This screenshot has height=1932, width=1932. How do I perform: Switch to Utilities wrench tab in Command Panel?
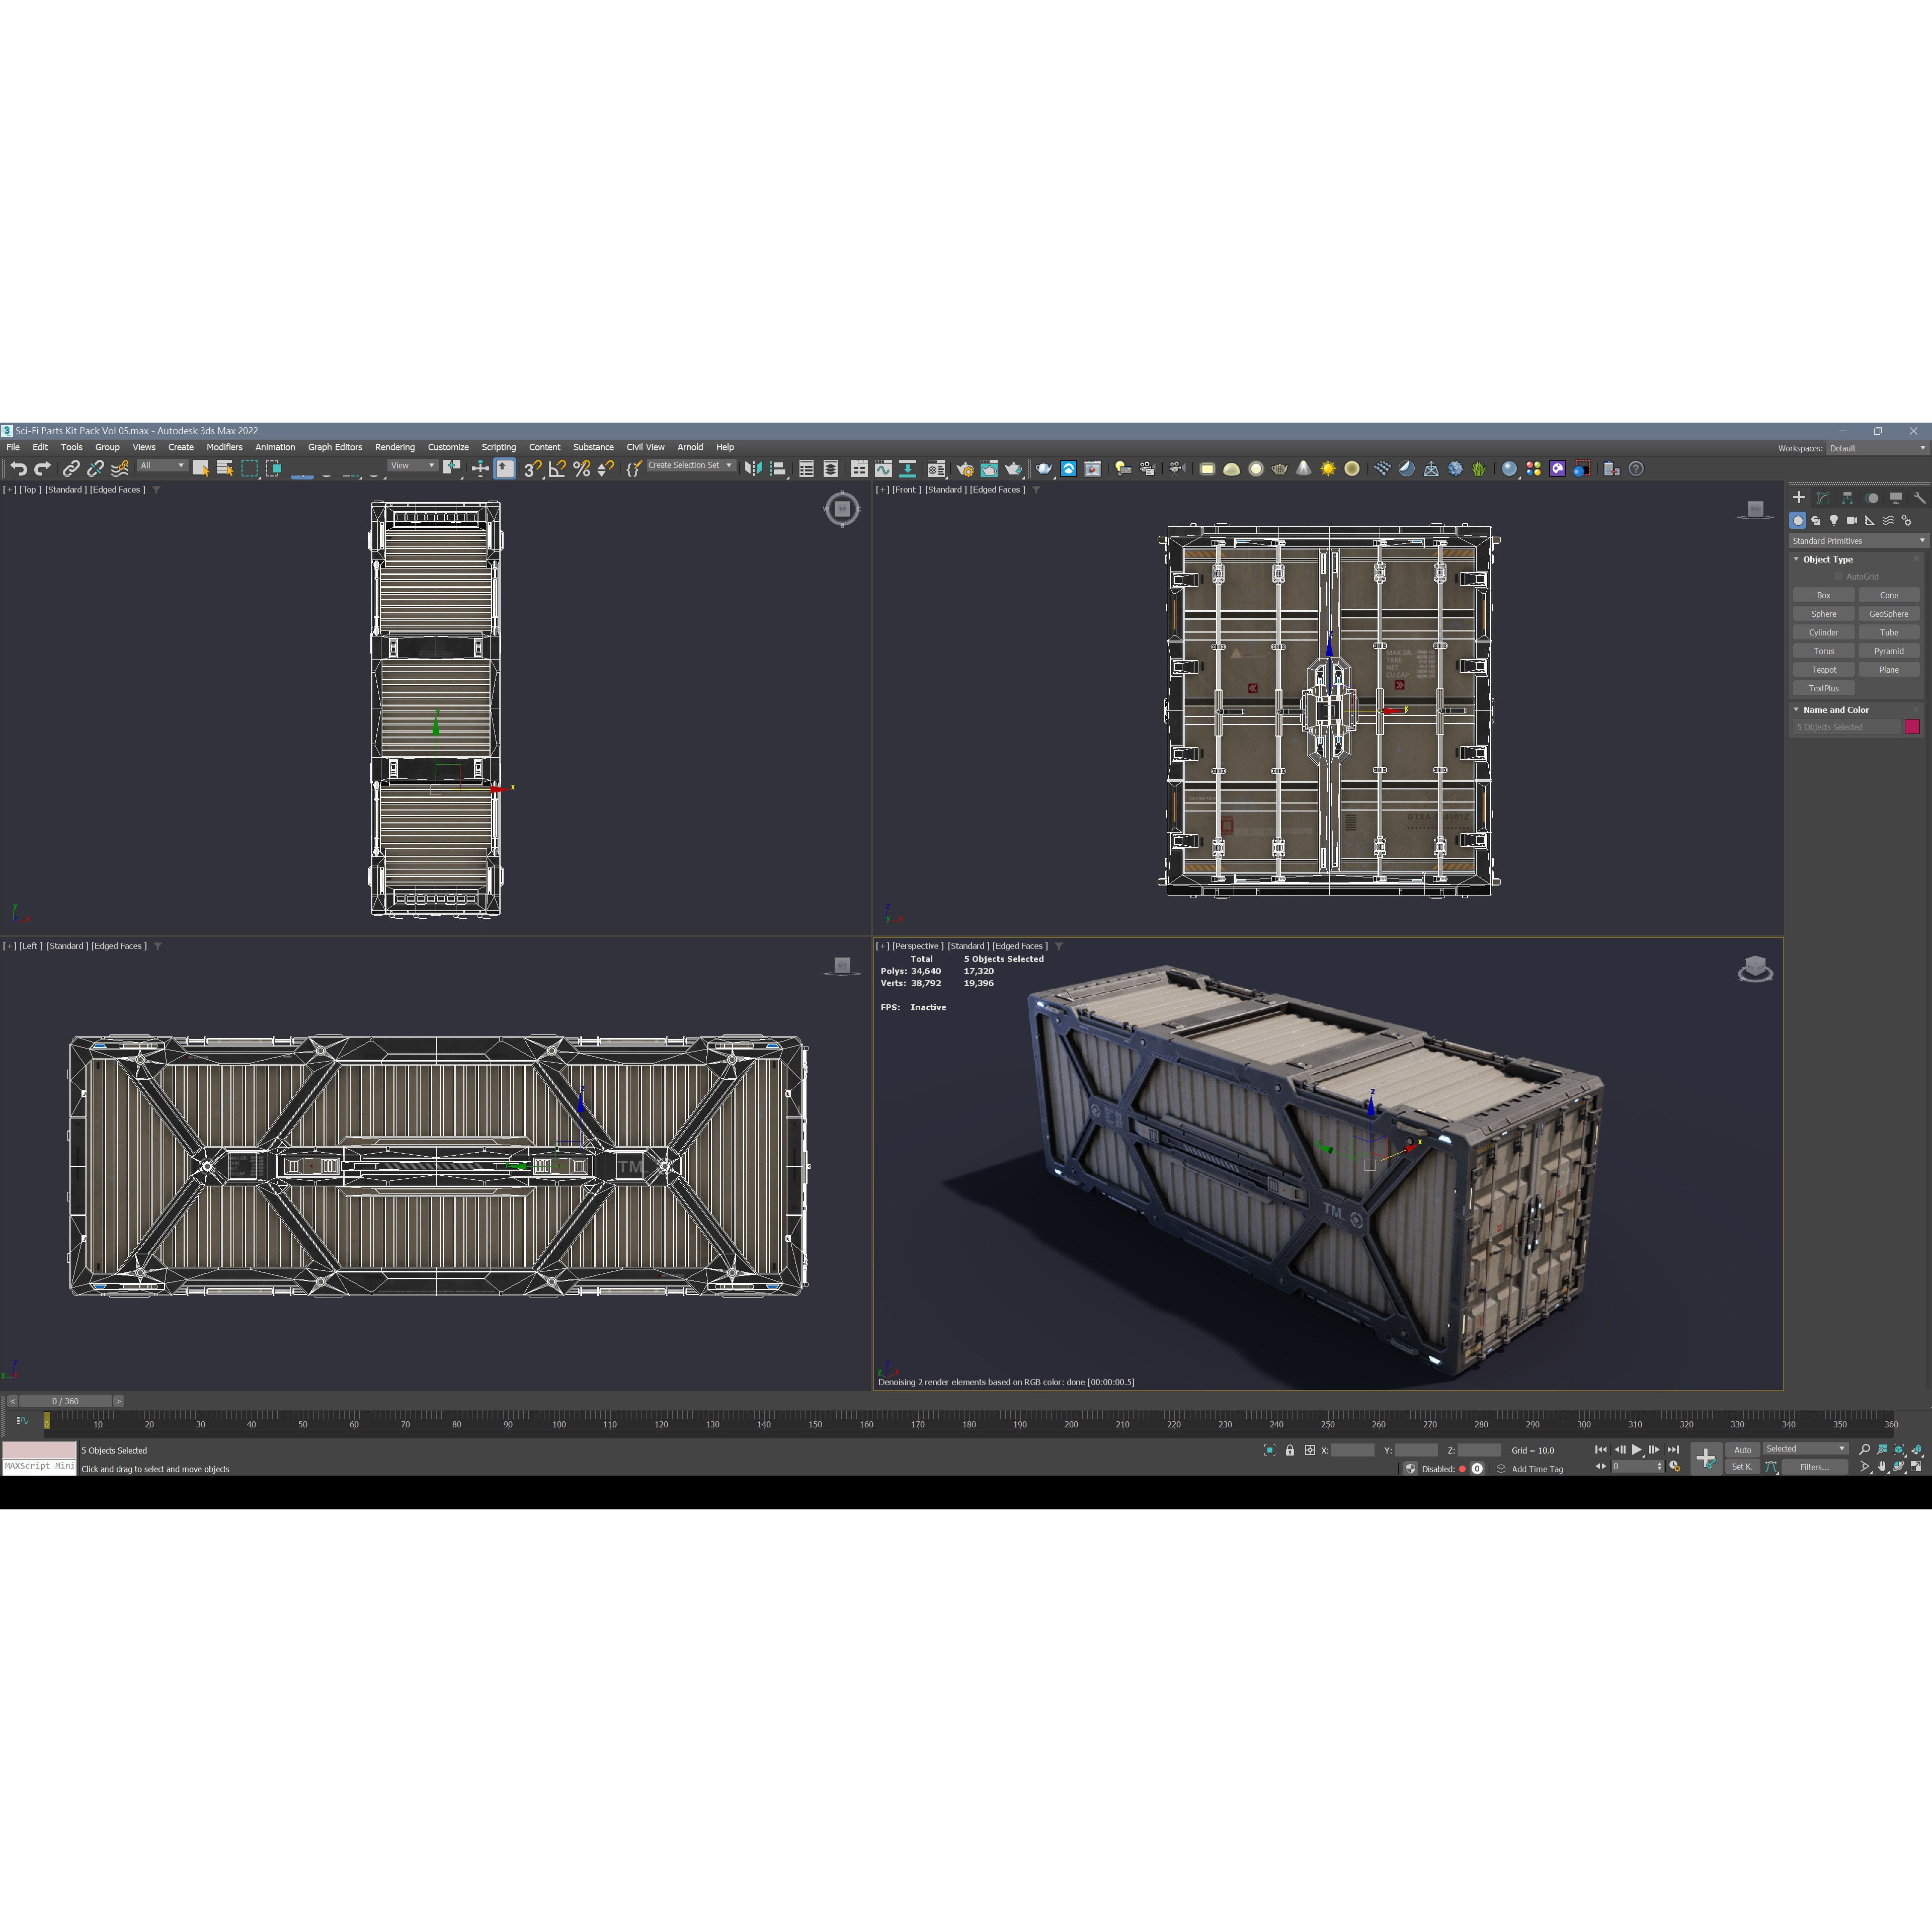pos(1919,497)
